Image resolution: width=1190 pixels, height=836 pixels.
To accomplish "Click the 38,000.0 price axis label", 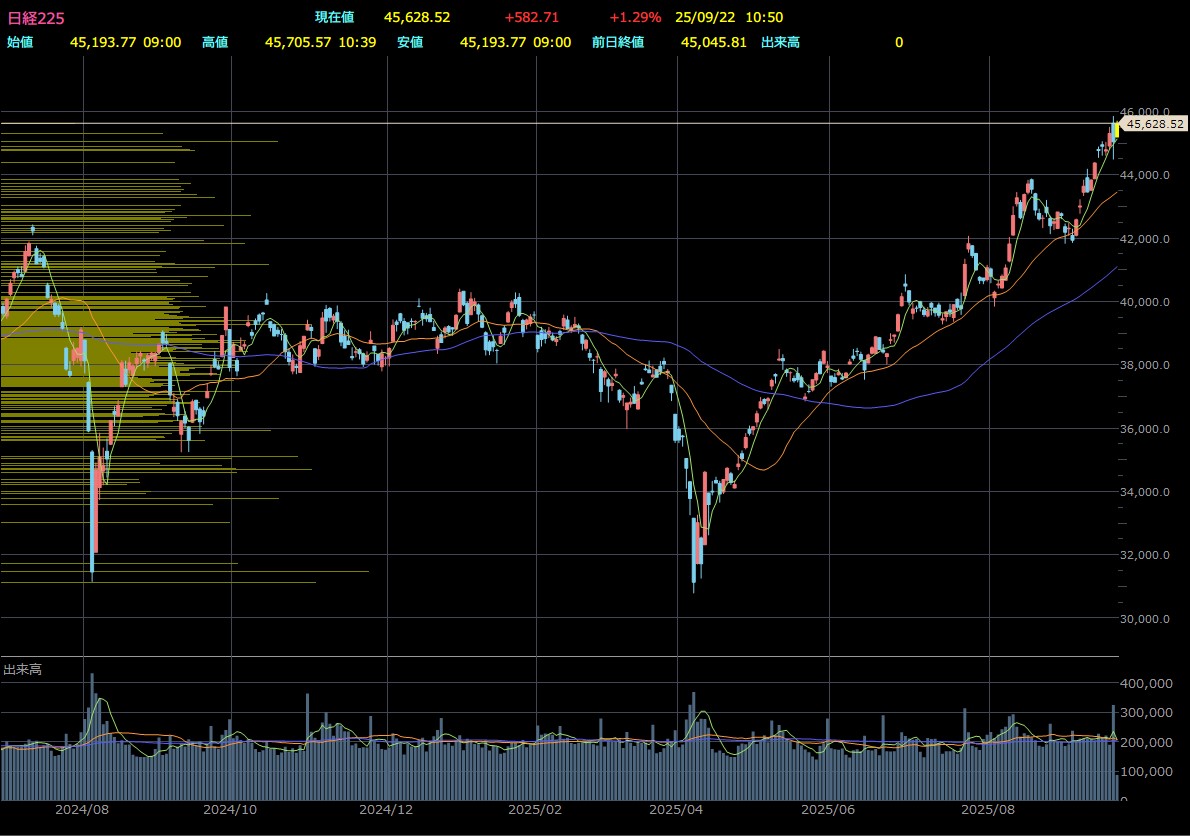I will coord(1144,365).
